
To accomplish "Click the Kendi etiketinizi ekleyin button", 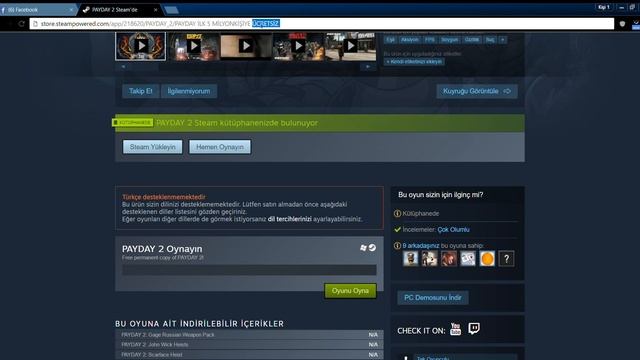I will (x=414, y=62).
